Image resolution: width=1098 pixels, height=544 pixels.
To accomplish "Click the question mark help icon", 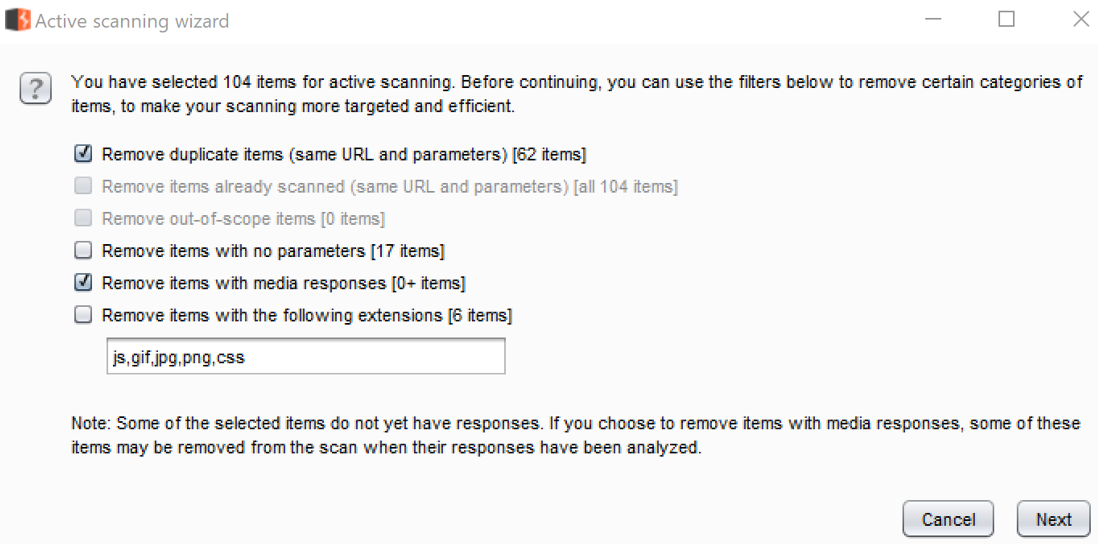I will tap(36, 90).
